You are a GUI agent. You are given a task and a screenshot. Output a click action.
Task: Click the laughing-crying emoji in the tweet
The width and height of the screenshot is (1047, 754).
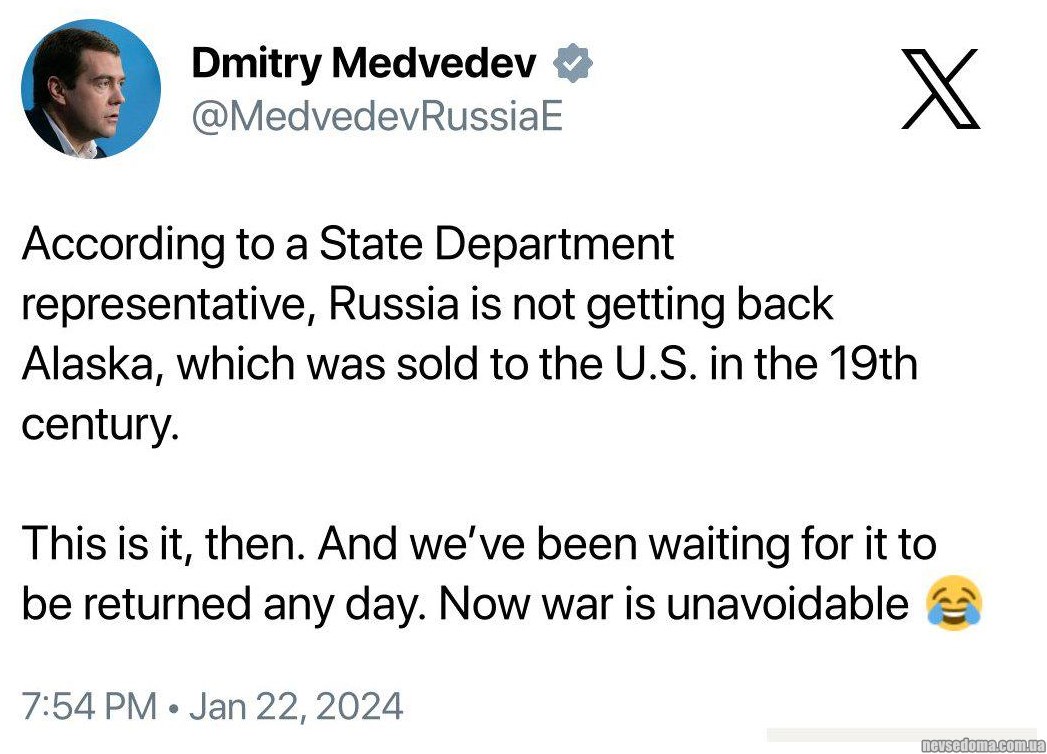[954, 604]
